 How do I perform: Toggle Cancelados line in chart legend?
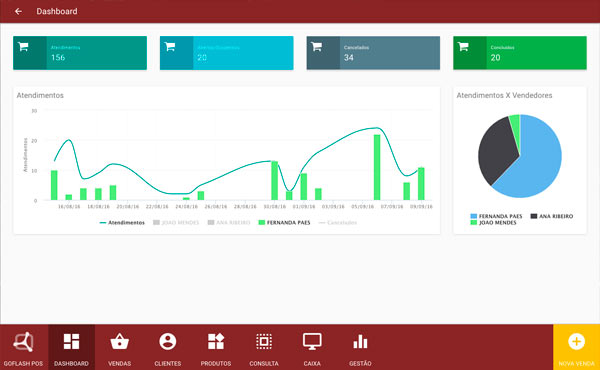[338, 222]
